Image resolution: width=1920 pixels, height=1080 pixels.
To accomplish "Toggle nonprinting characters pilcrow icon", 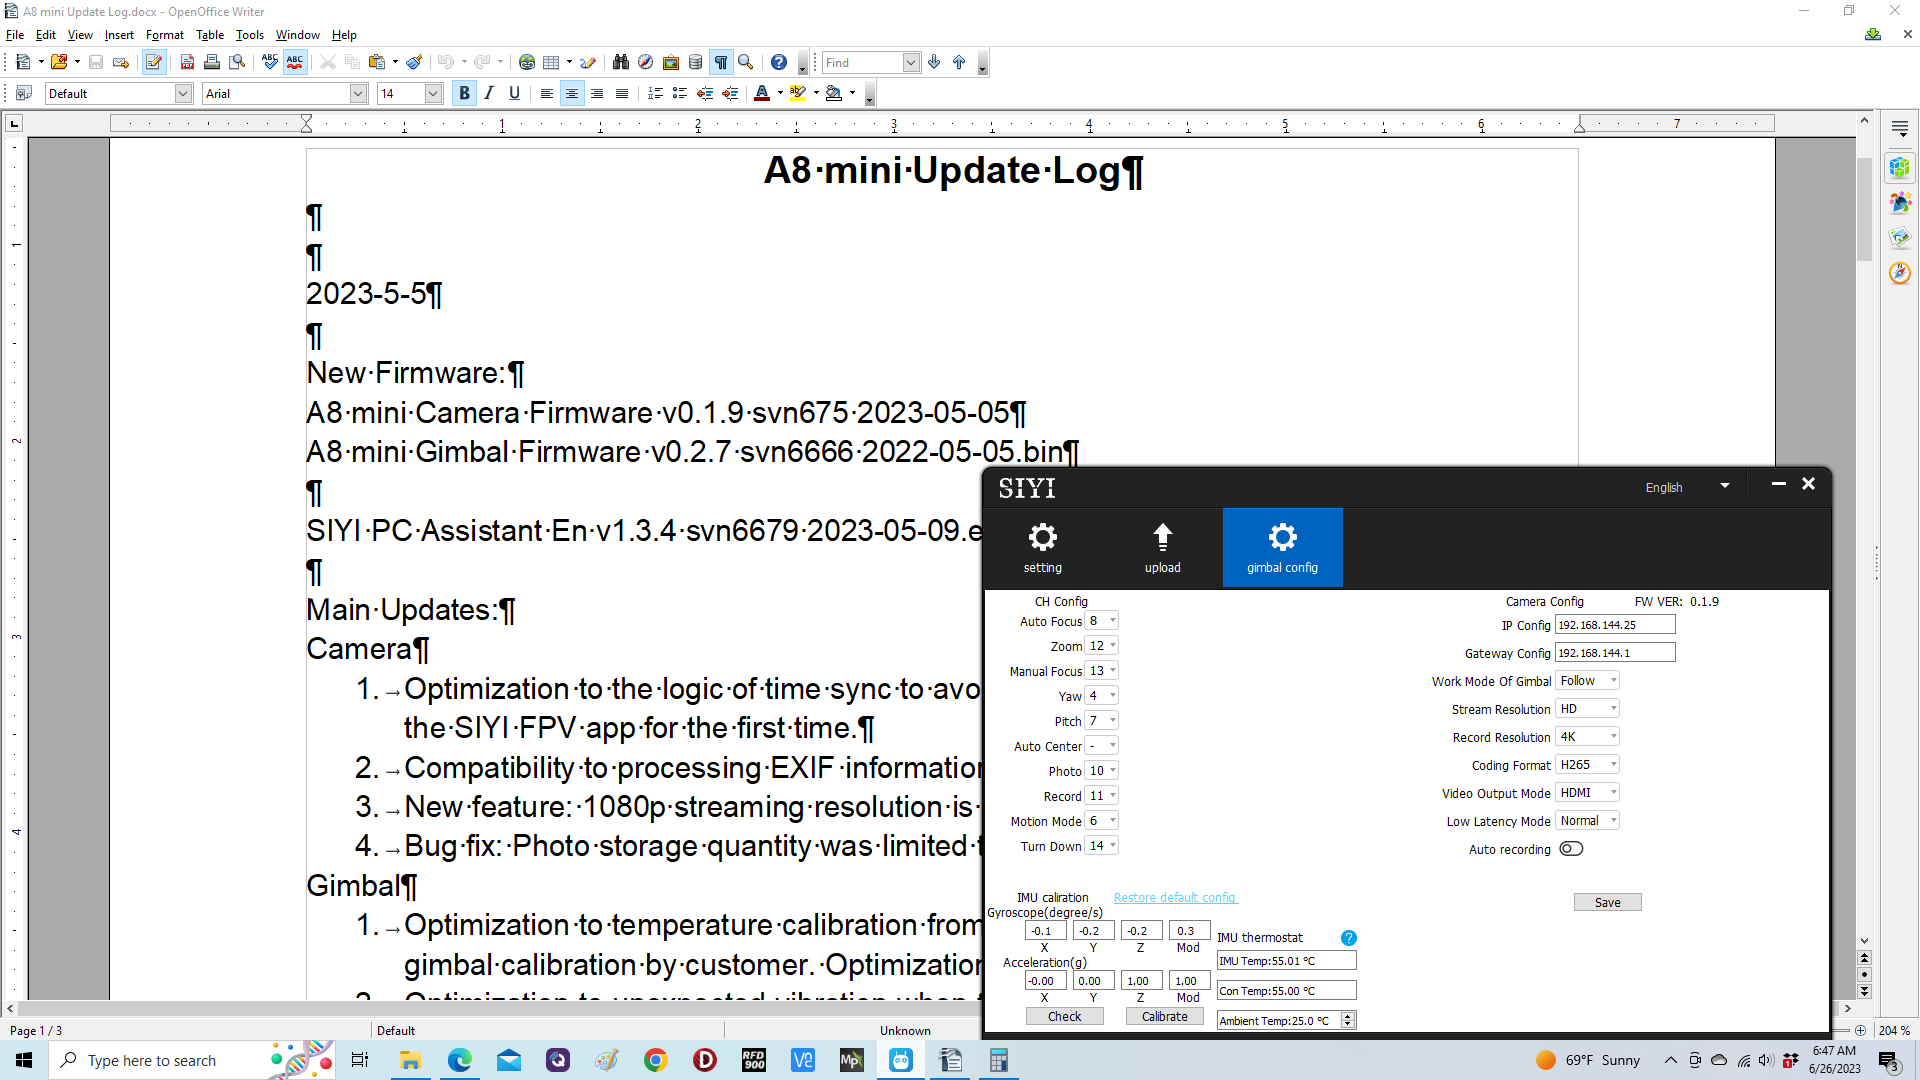I will click(x=720, y=62).
